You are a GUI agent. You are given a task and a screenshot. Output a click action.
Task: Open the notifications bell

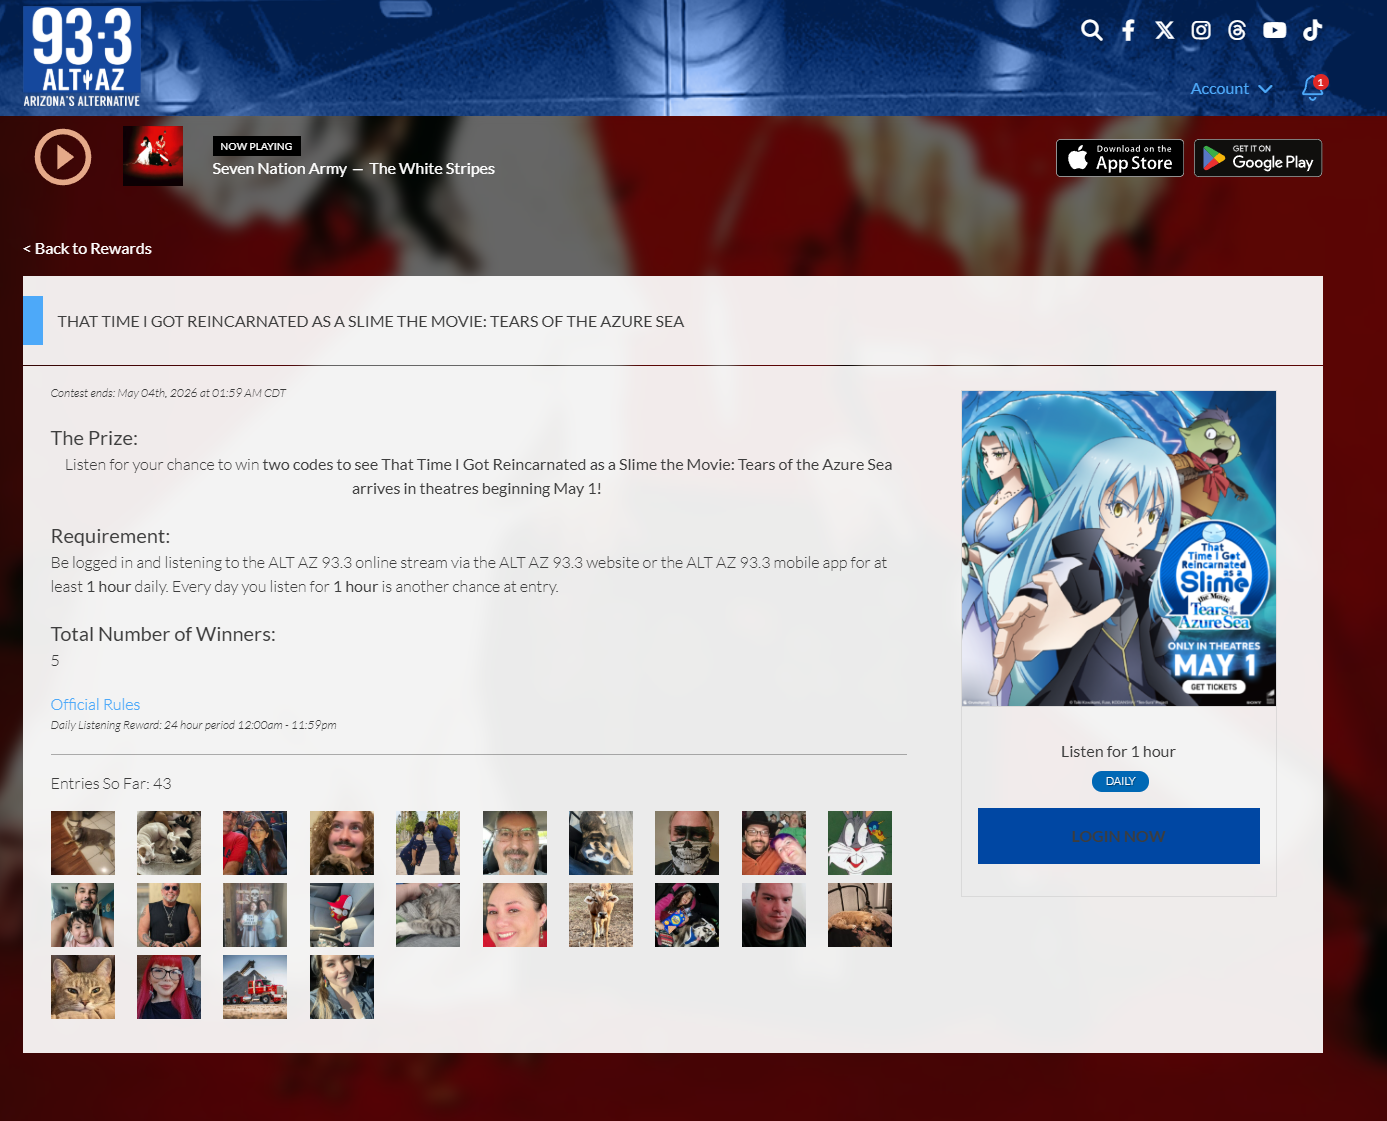(1313, 88)
